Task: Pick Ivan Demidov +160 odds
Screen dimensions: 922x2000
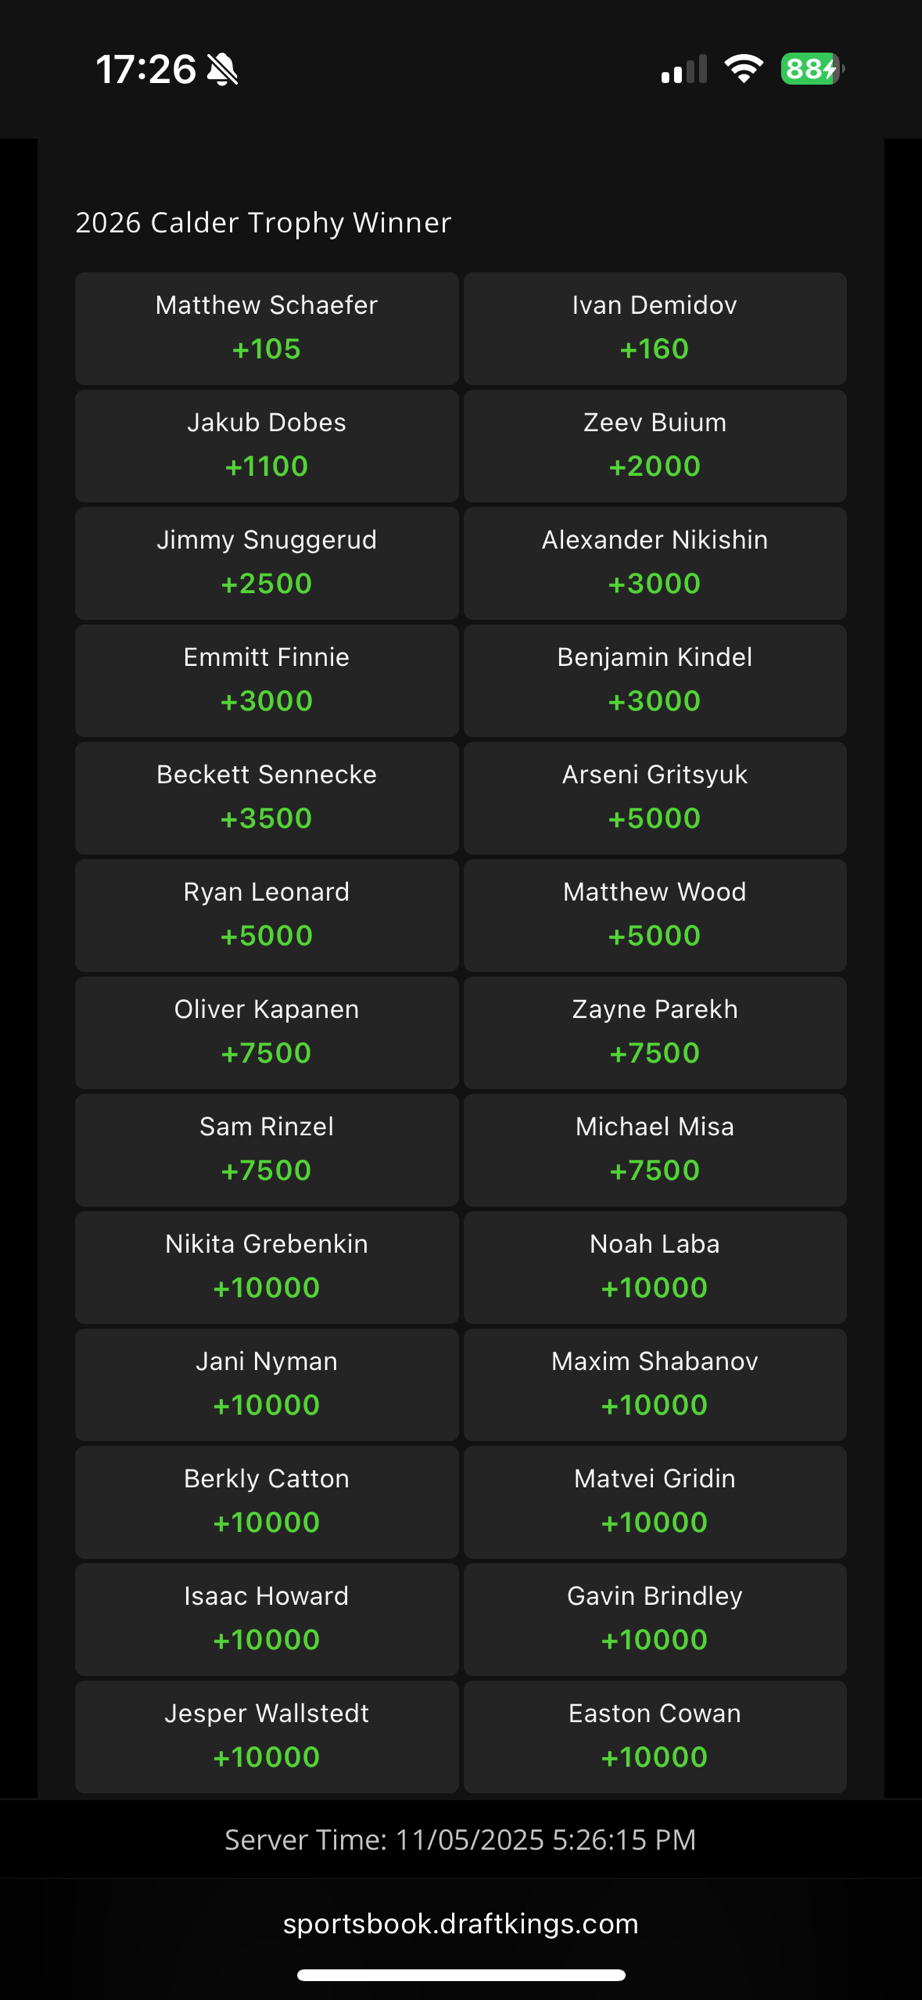Action: point(655,329)
